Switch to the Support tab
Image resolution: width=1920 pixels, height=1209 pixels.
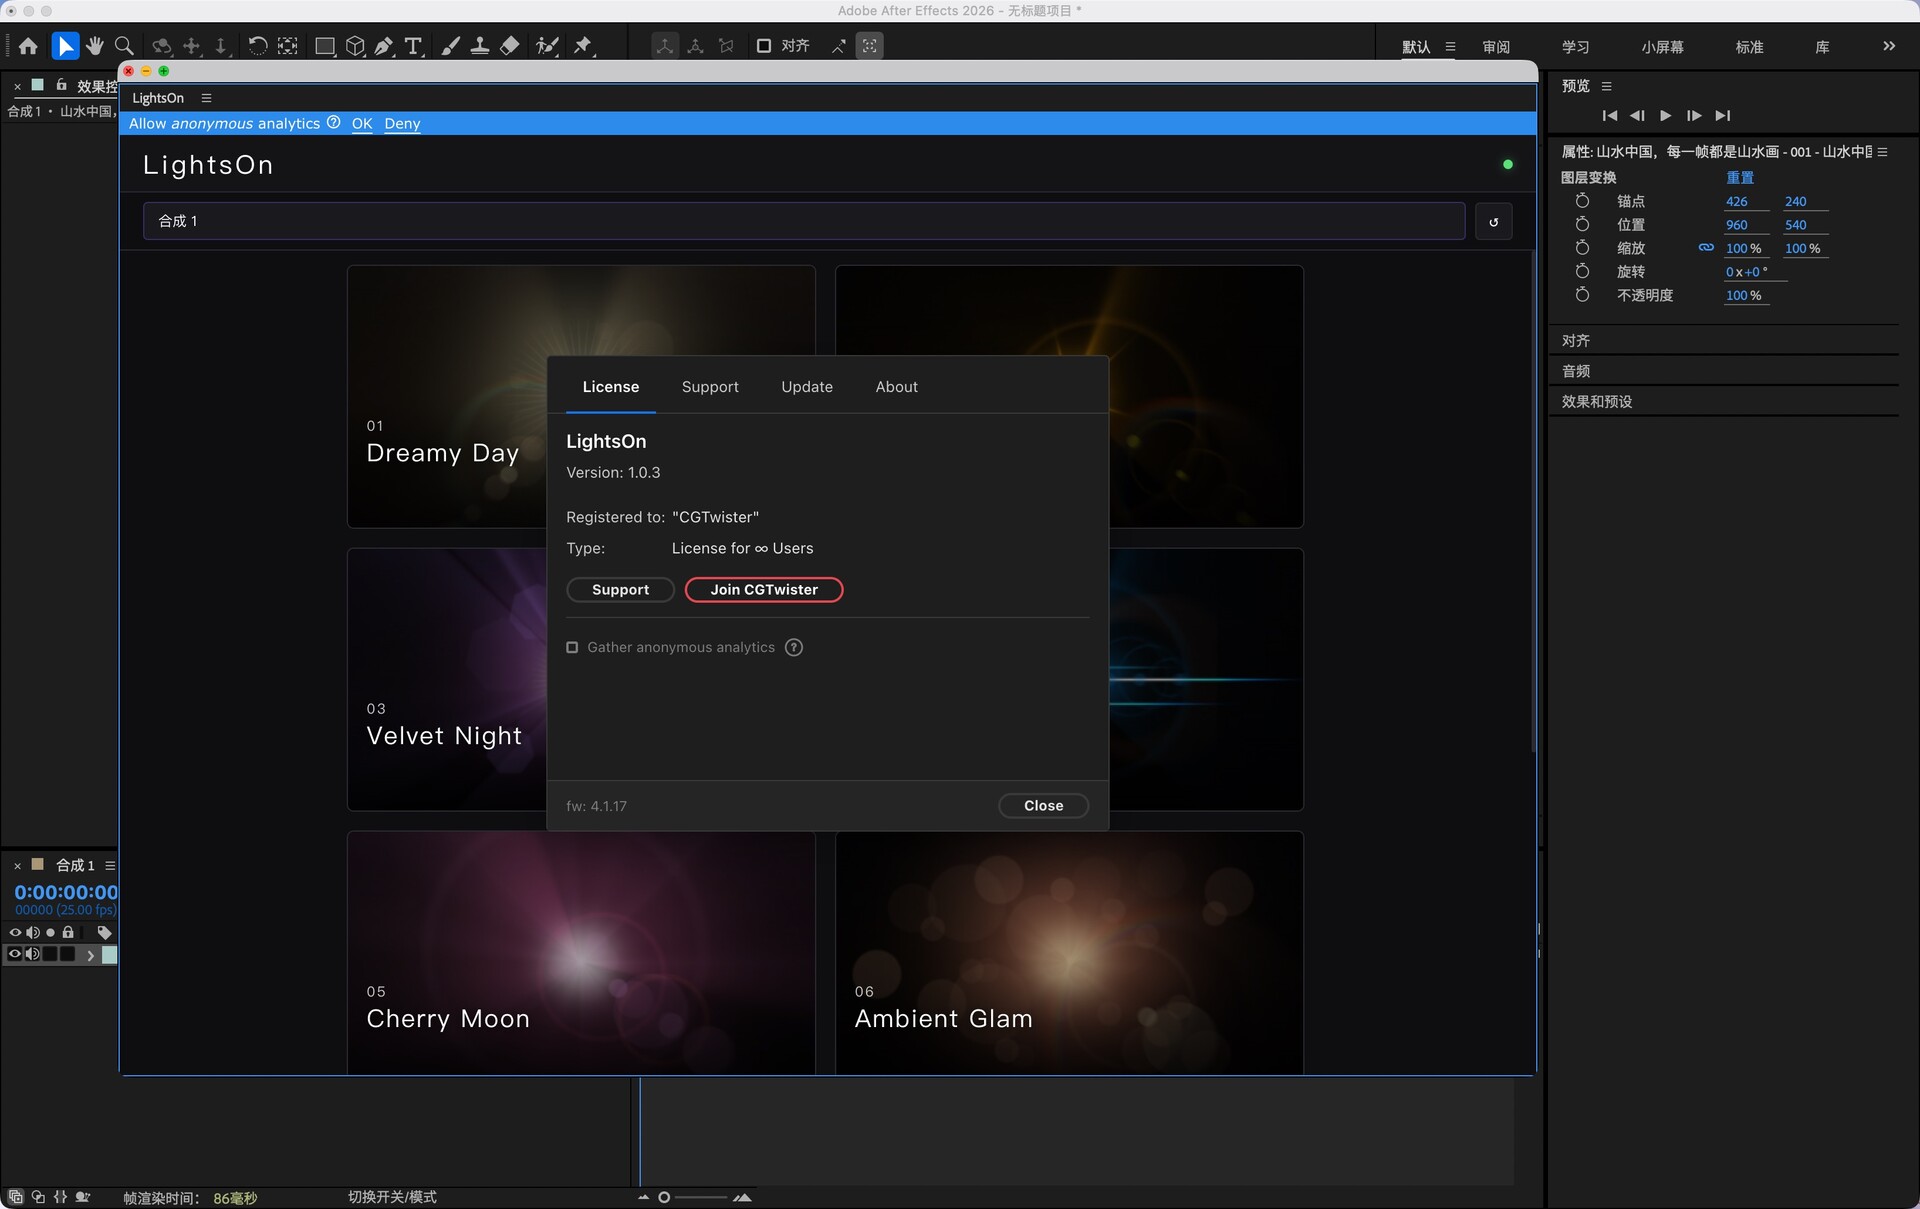point(710,387)
